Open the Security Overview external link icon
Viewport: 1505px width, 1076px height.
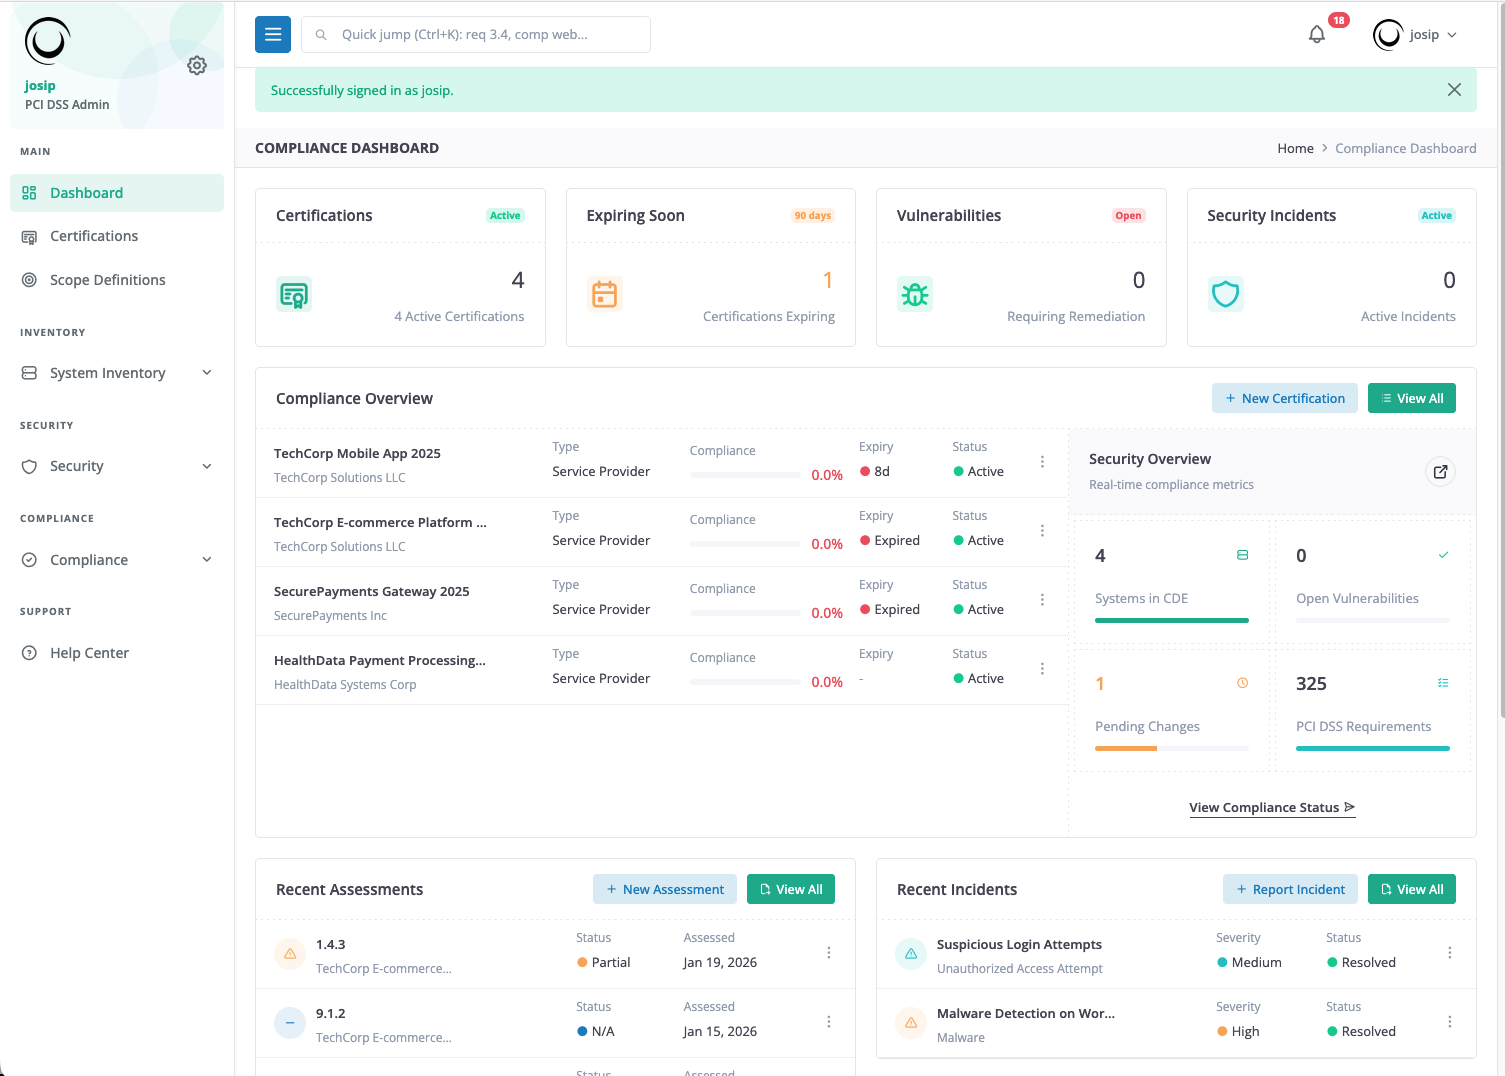1439,471
